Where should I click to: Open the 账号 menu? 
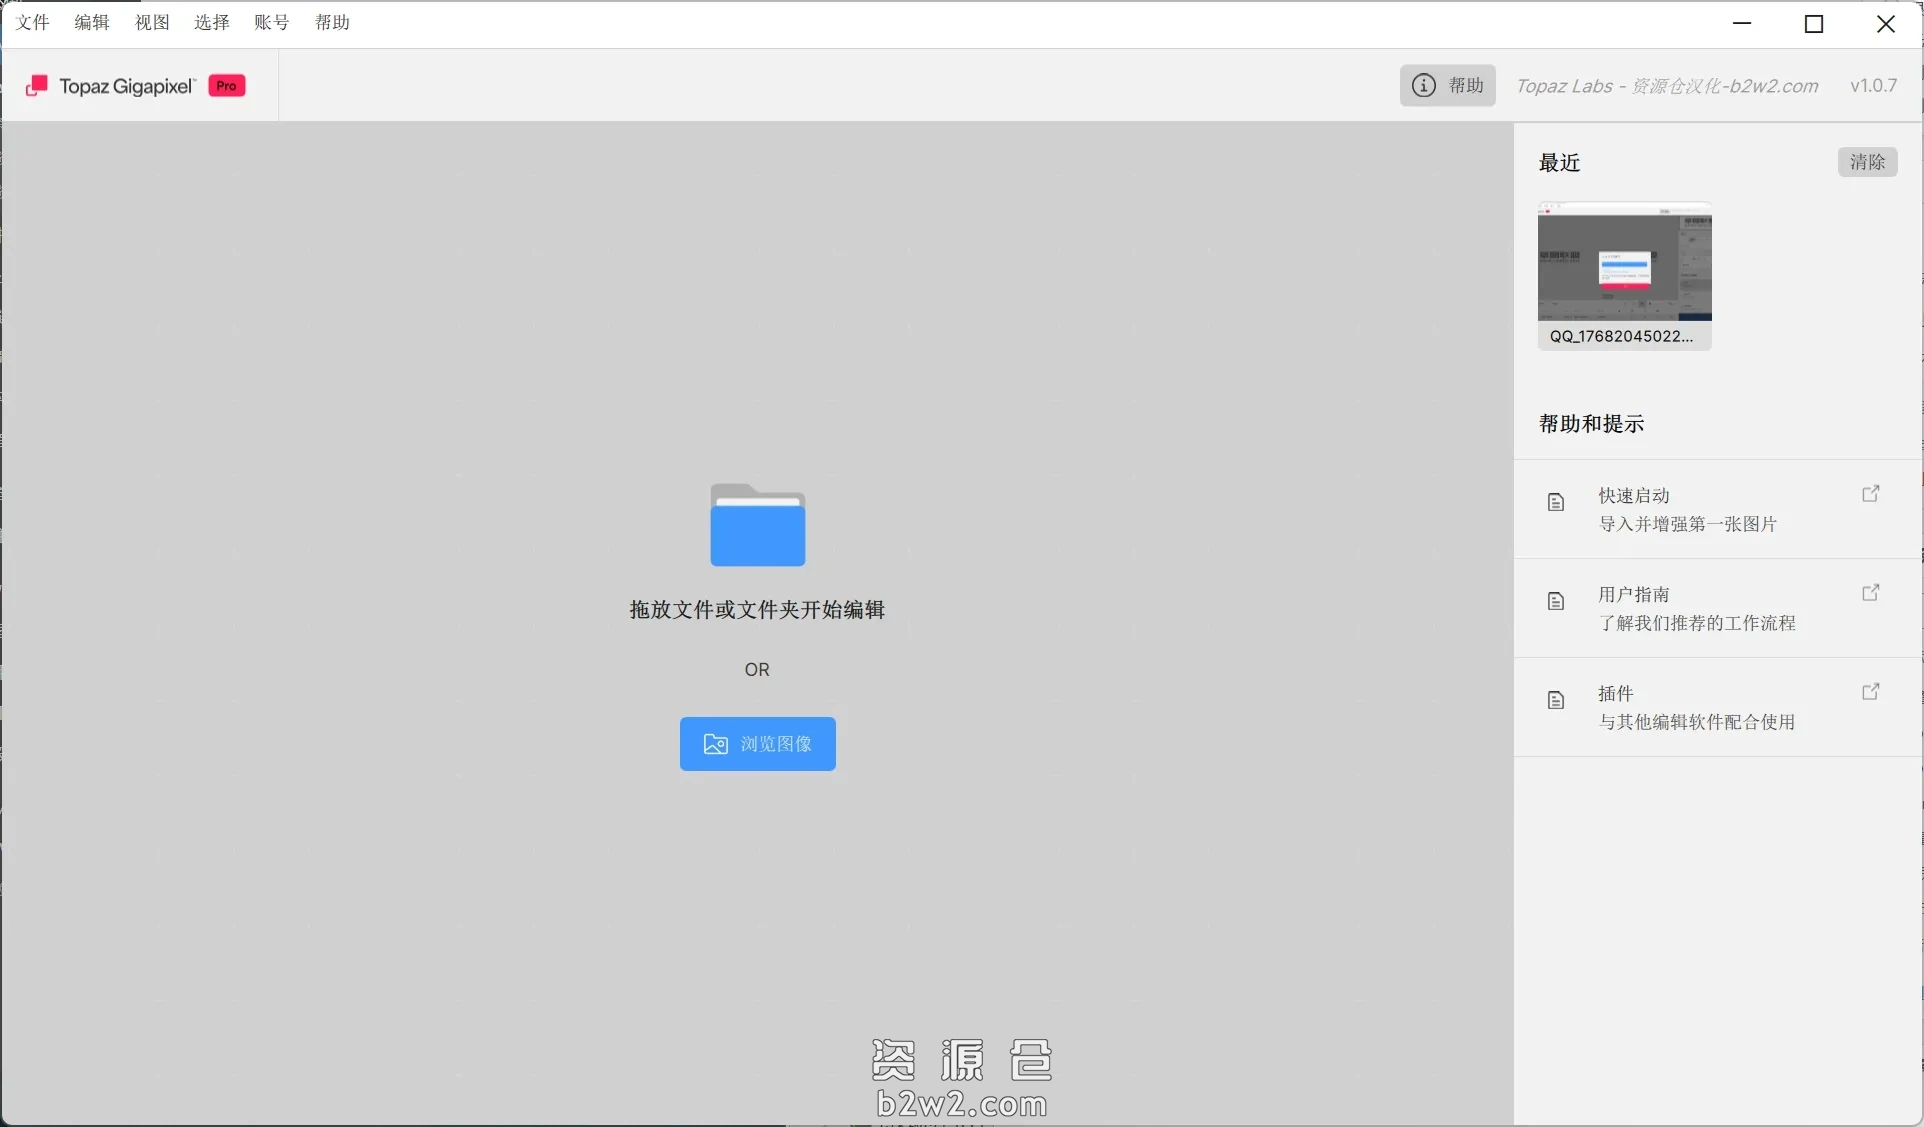(272, 23)
